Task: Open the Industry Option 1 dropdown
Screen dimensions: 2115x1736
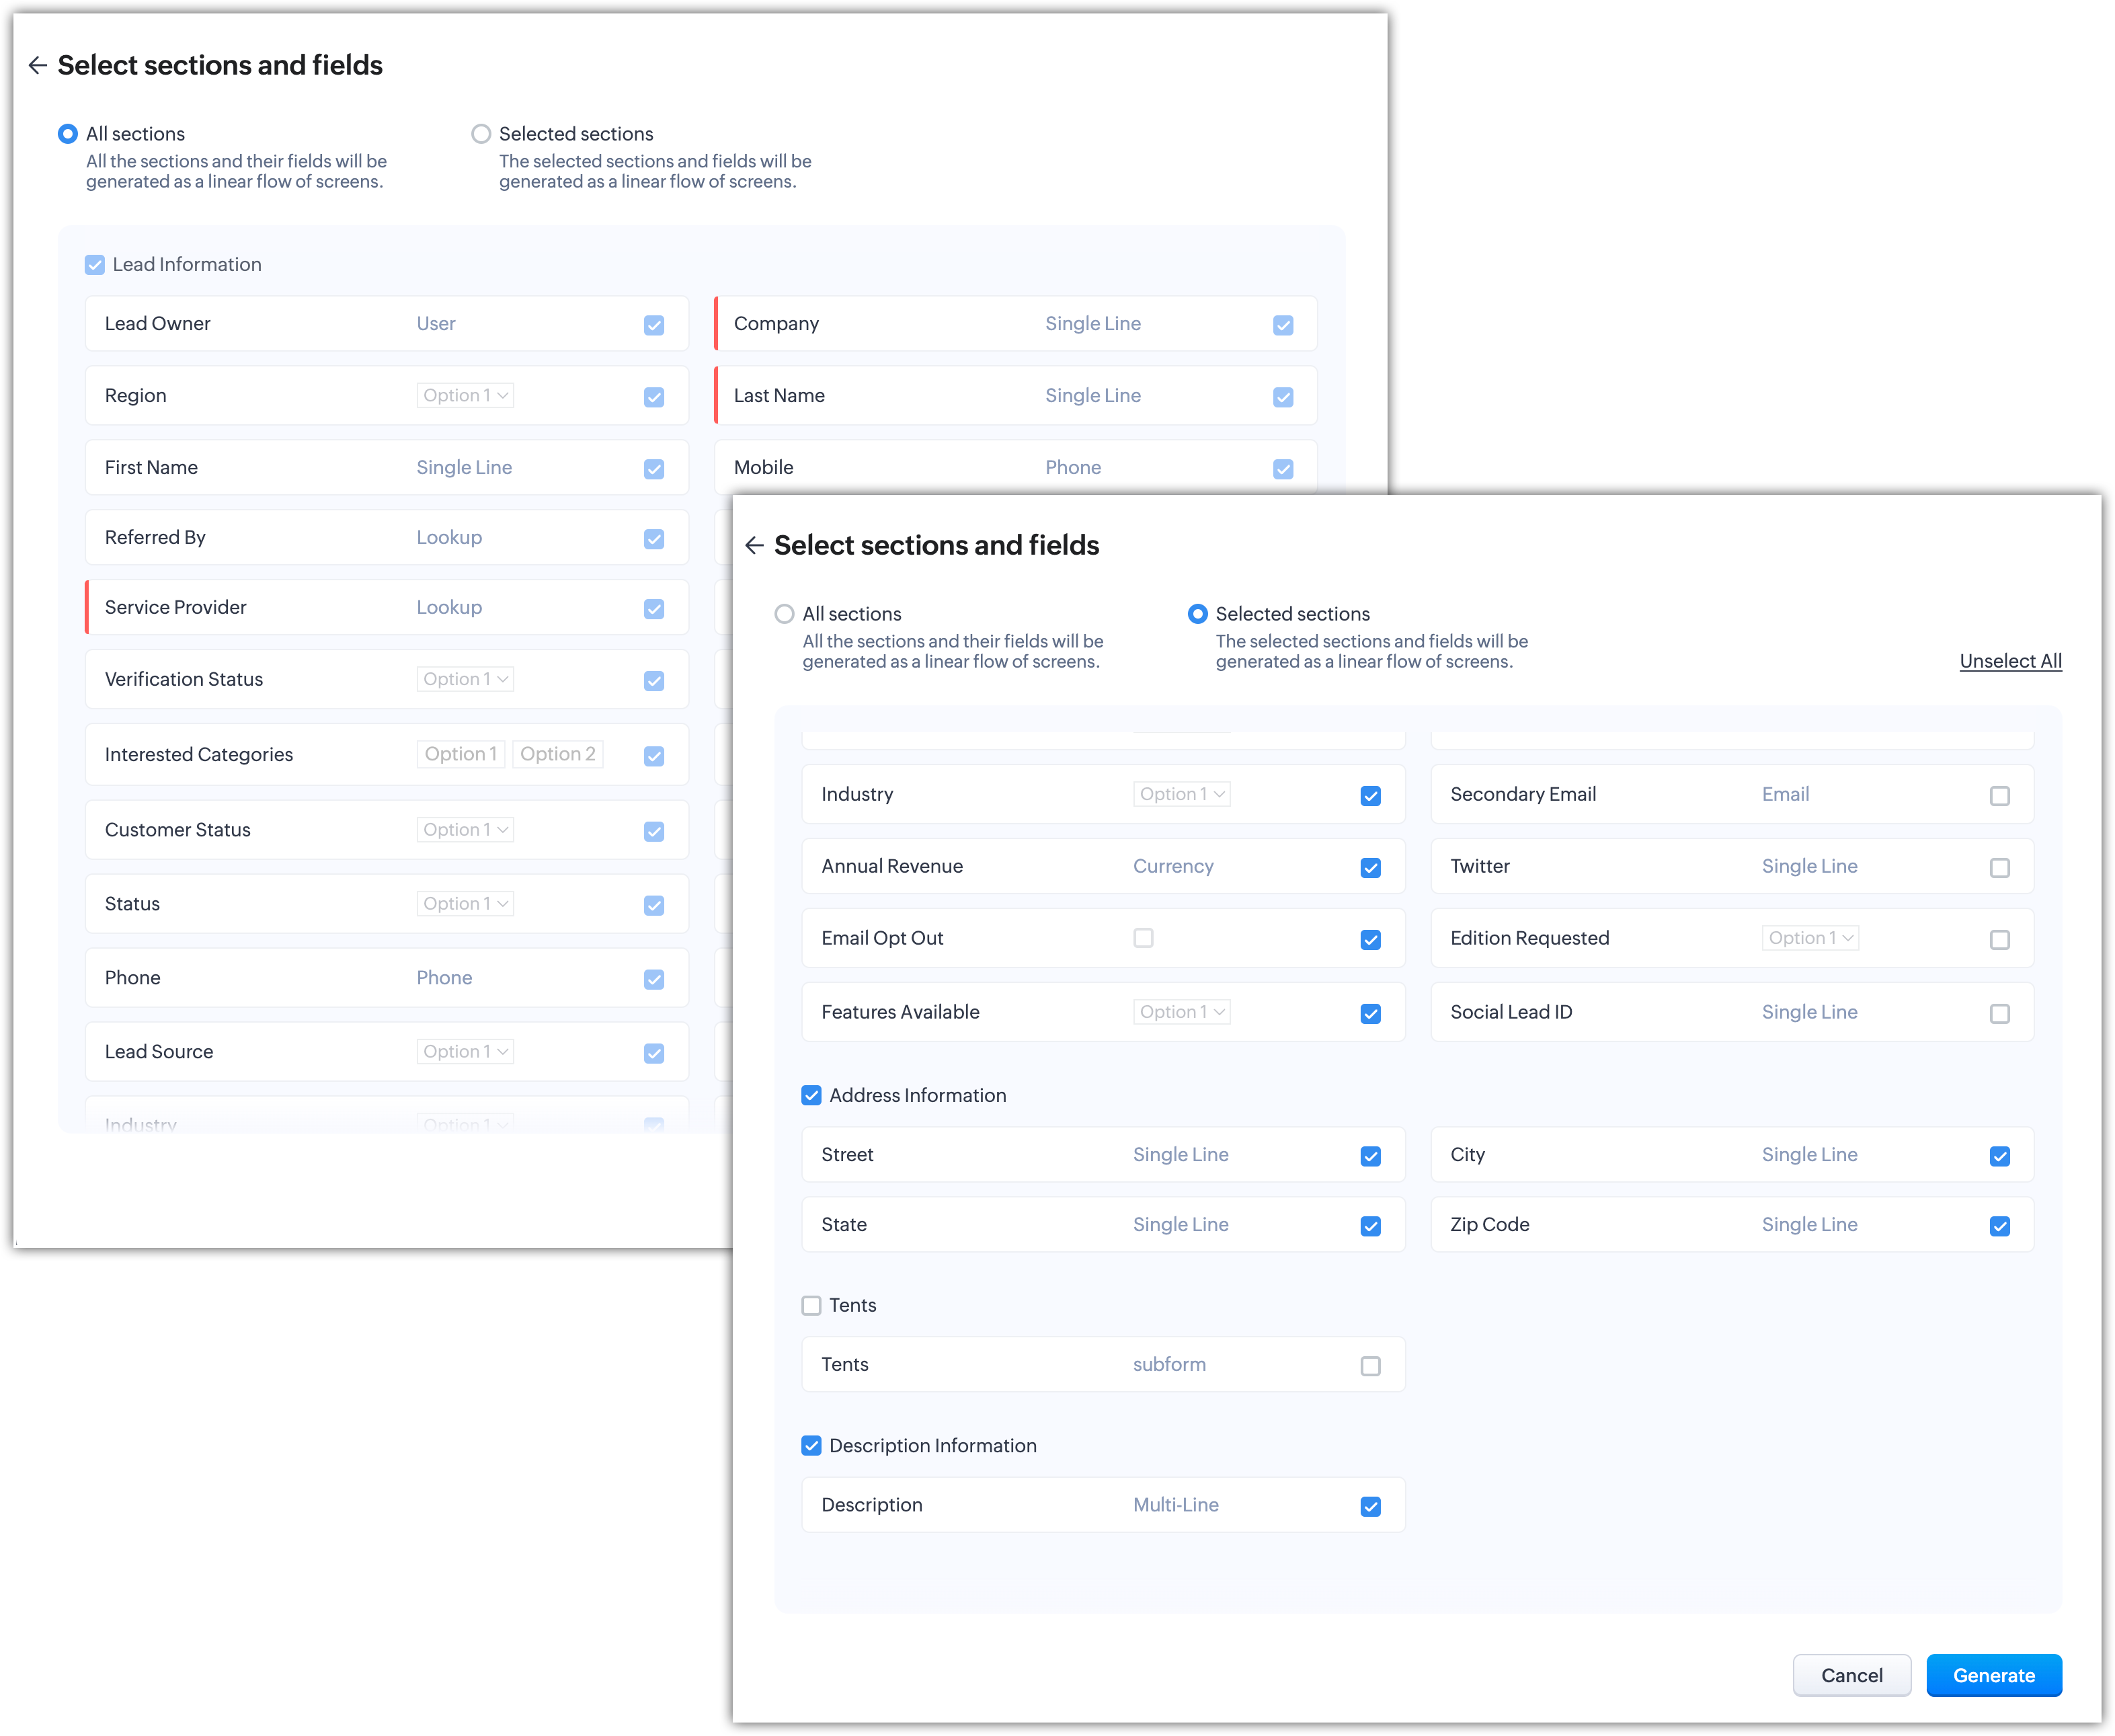Action: 1181,794
